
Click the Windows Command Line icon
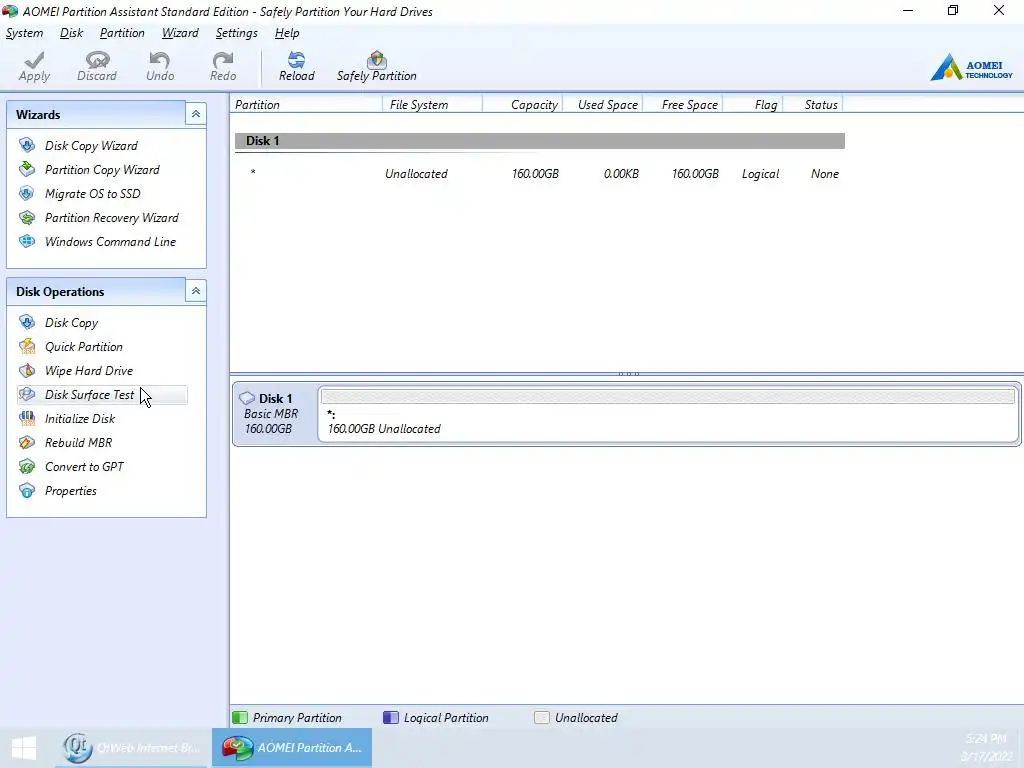click(x=27, y=242)
